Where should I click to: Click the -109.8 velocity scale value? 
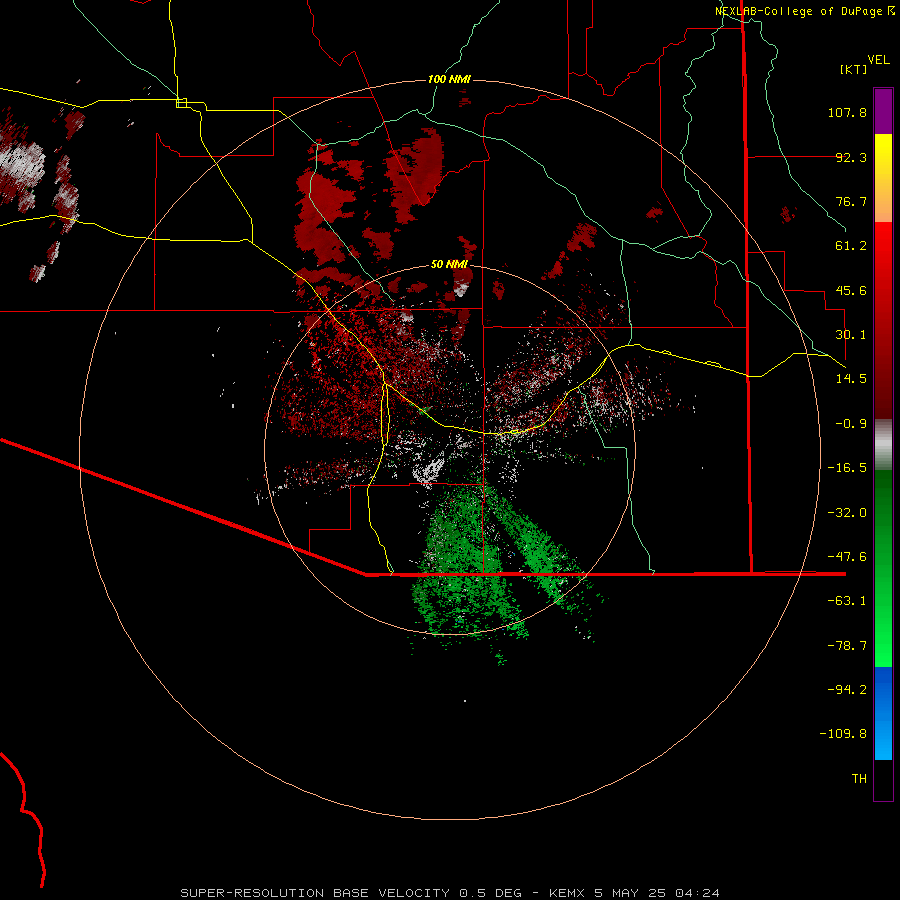click(843, 734)
